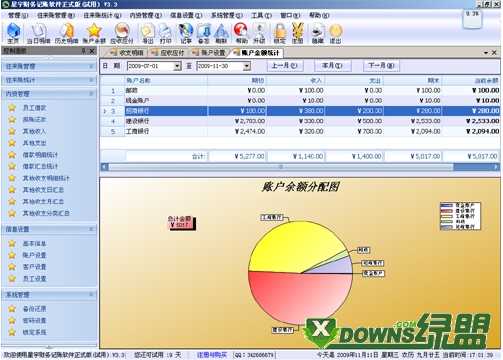
Task: Click the 账户余额 star toolbar icon
Action: click(x=94, y=33)
